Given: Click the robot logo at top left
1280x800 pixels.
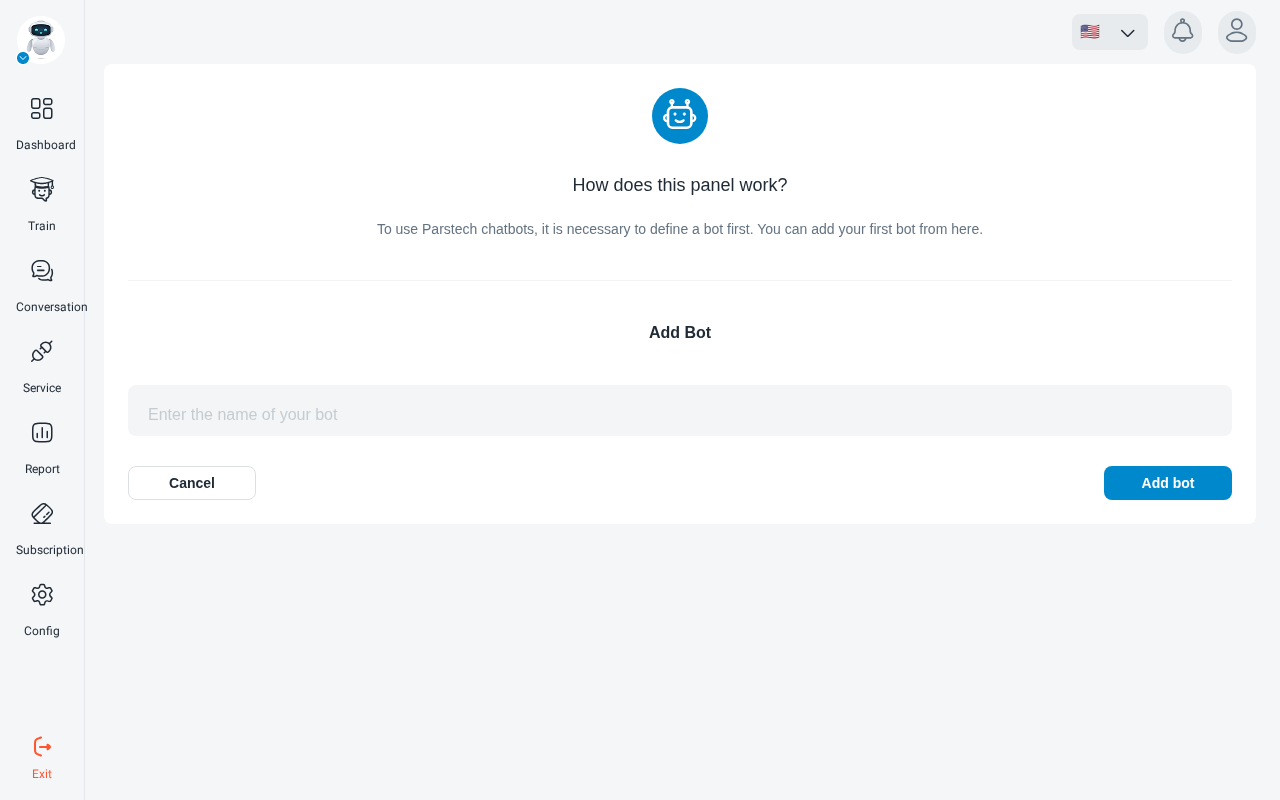Looking at the screenshot, I should [x=41, y=40].
